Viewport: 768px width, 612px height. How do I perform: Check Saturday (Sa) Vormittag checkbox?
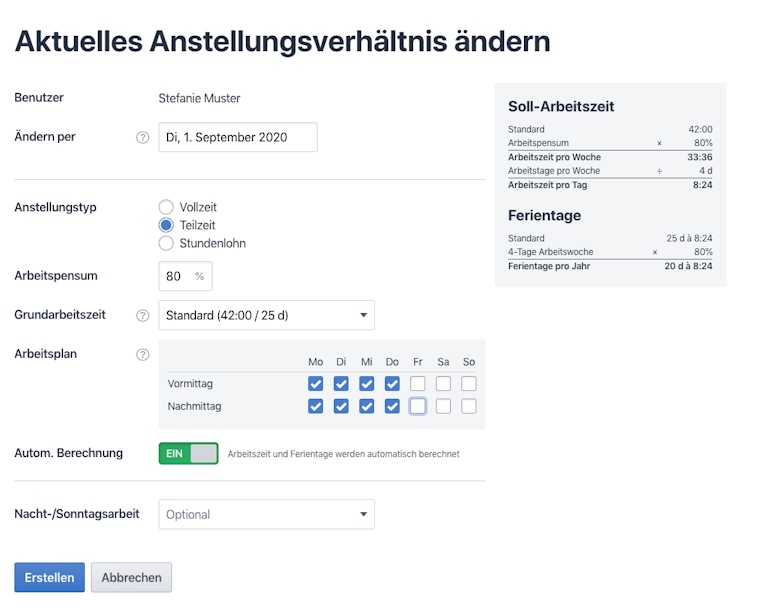(x=443, y=383)
